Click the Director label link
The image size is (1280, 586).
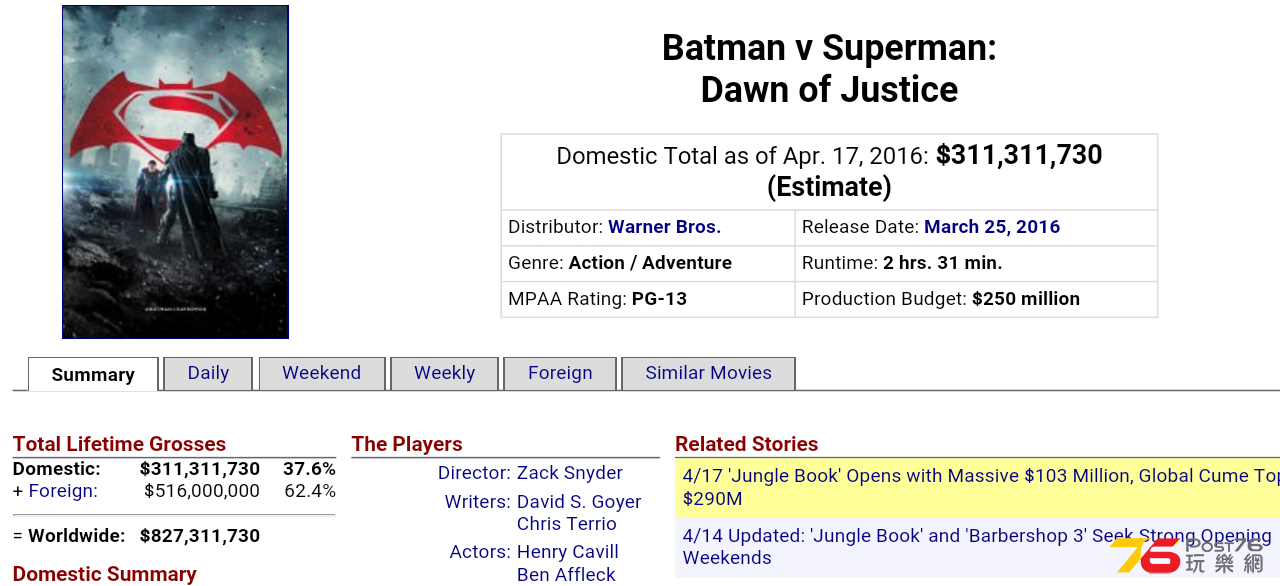(x=474, y=473)
